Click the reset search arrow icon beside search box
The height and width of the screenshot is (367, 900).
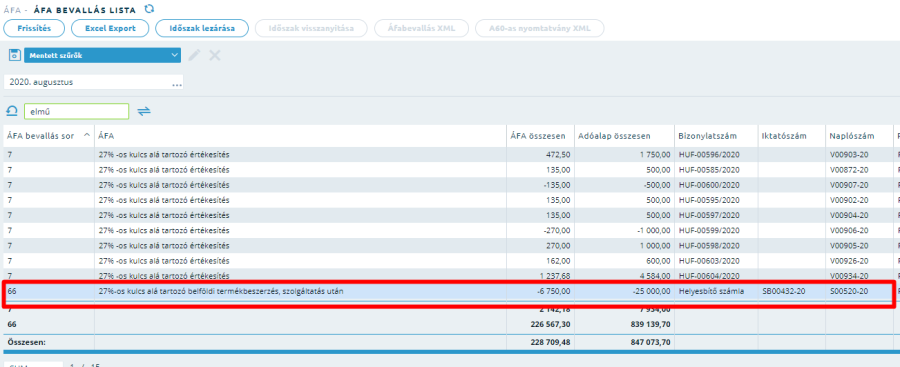coord(11,111)
